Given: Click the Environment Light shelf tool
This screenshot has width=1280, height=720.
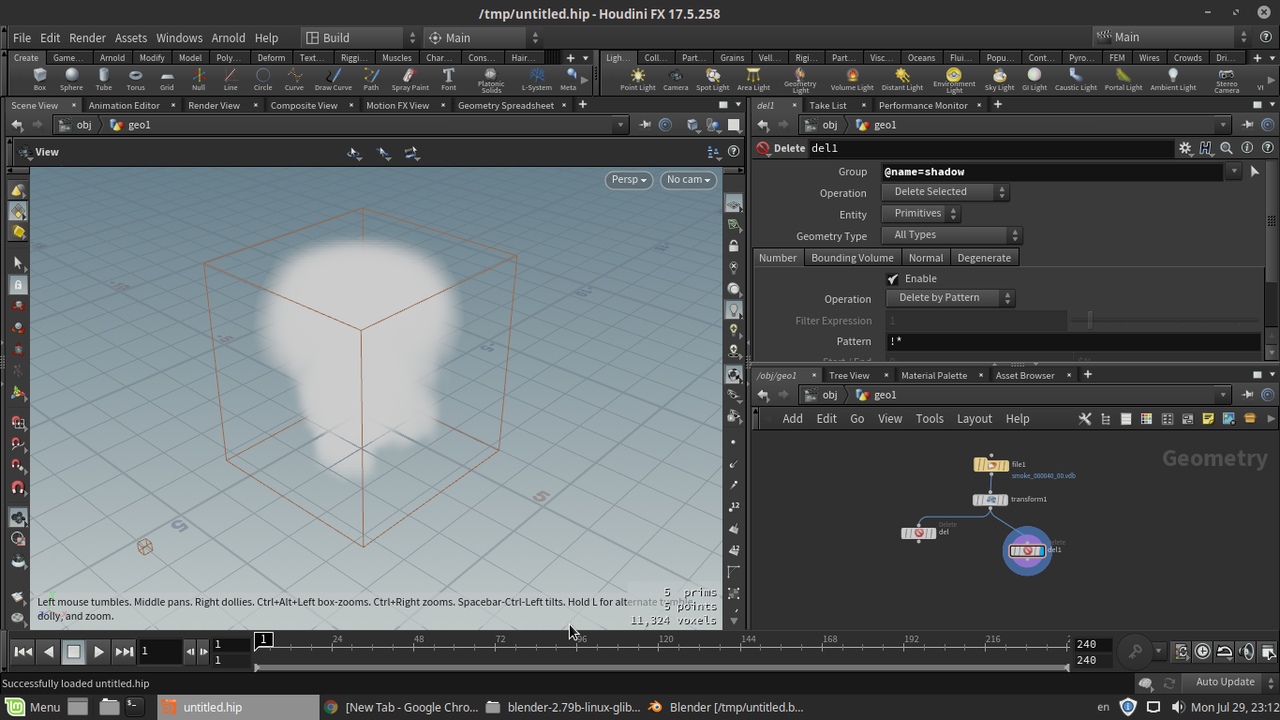Looking at the screenshot, I should pyautogui.click(x=954, y=80).
